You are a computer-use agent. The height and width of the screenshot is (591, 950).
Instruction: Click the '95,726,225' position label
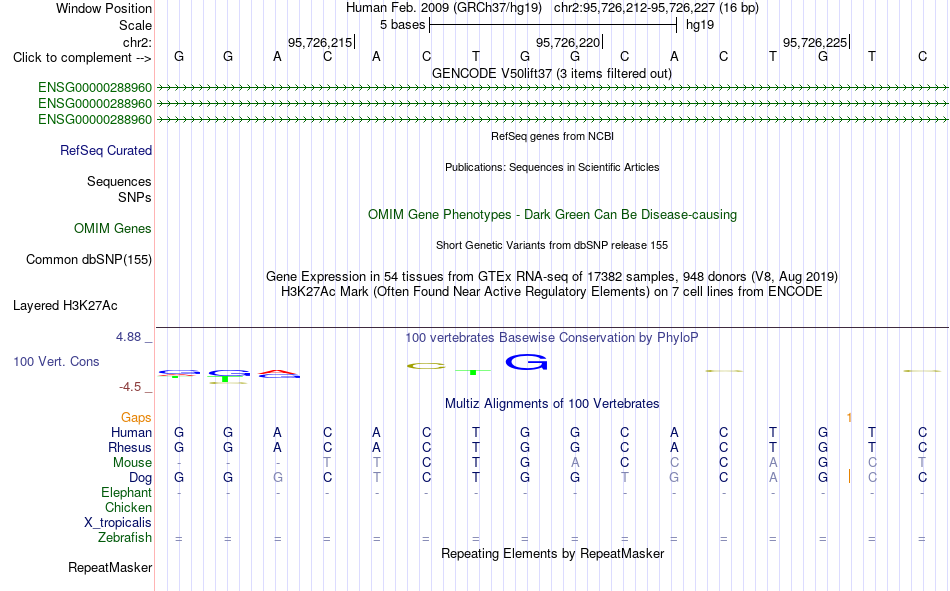(x=815, y=42)
